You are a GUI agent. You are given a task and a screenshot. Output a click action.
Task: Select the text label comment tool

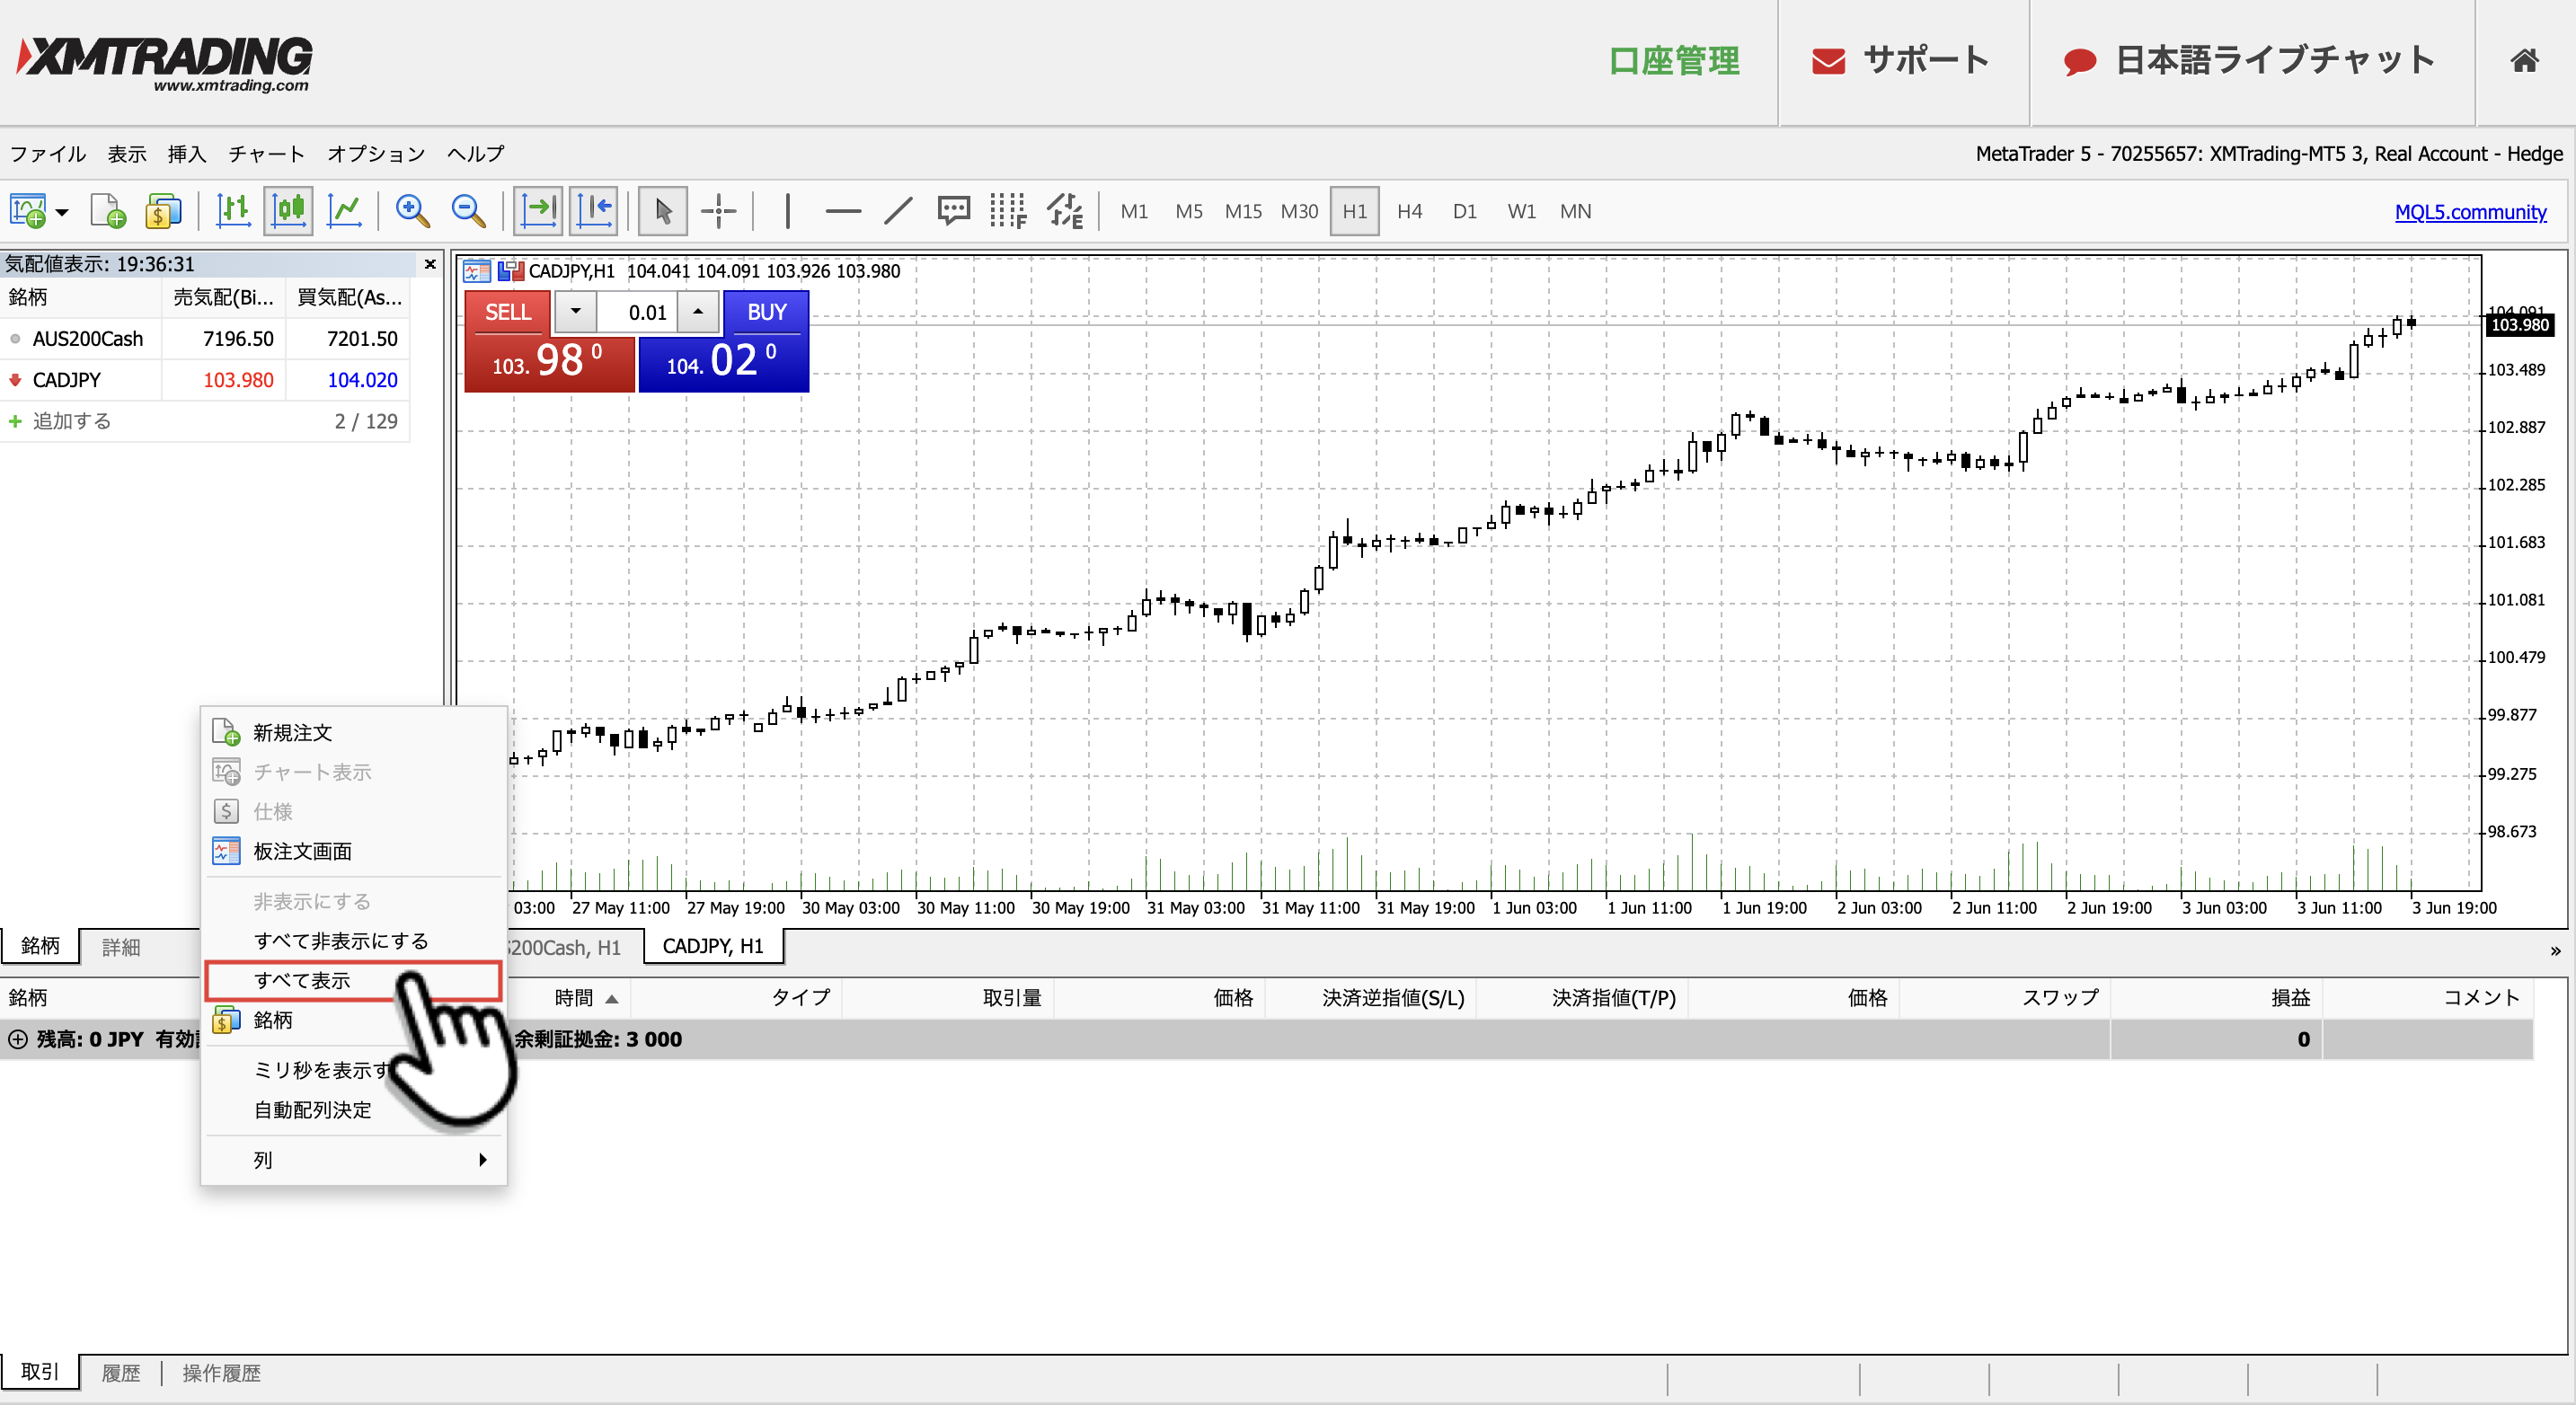point(953,211)
